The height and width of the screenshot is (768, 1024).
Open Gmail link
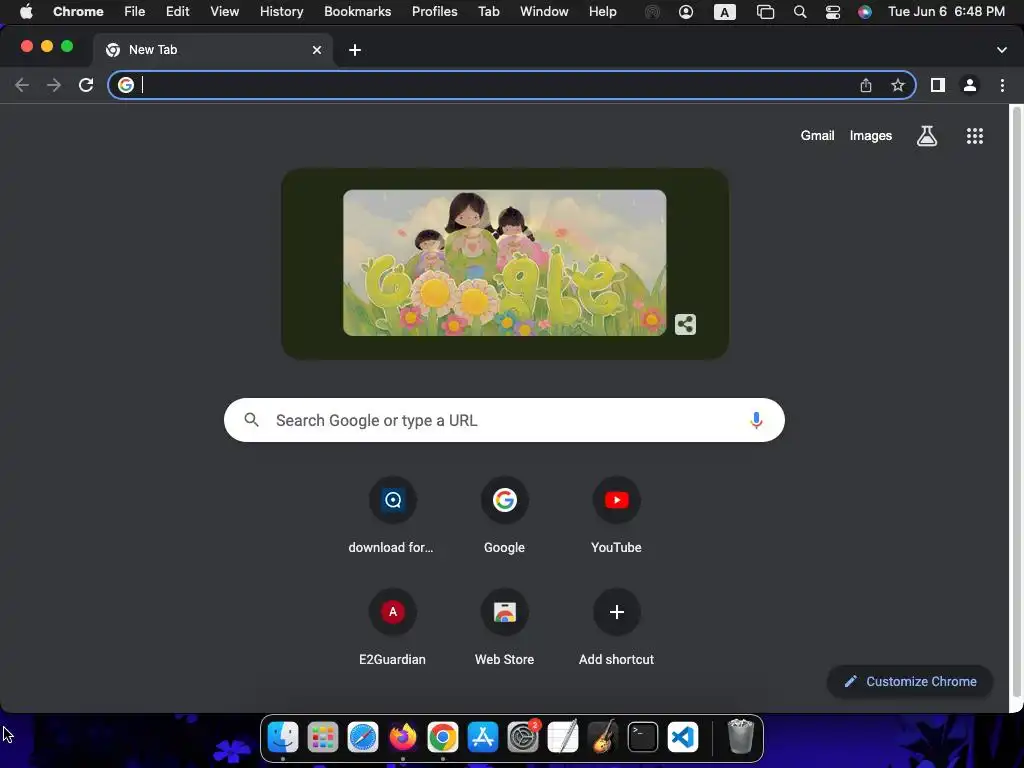tap(818, 135)
